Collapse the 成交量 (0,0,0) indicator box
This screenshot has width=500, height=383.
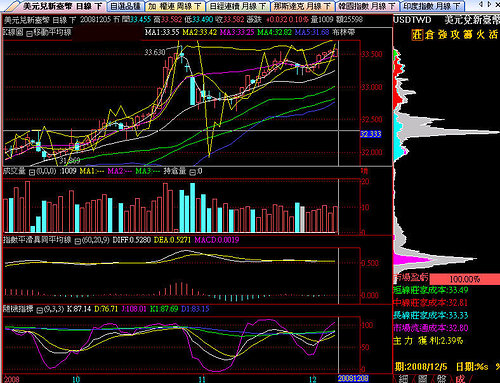[x=32, y=172]
